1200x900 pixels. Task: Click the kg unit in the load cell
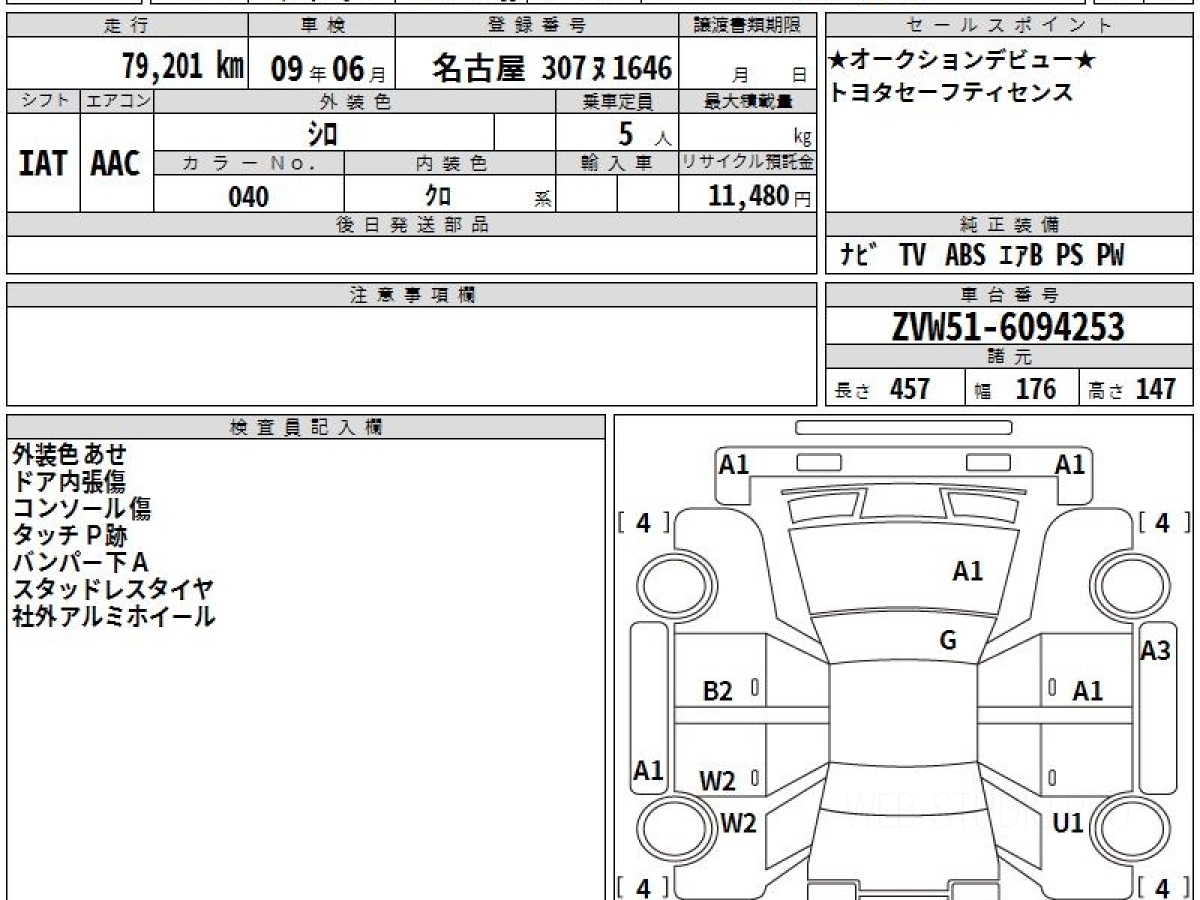[801, 138]
